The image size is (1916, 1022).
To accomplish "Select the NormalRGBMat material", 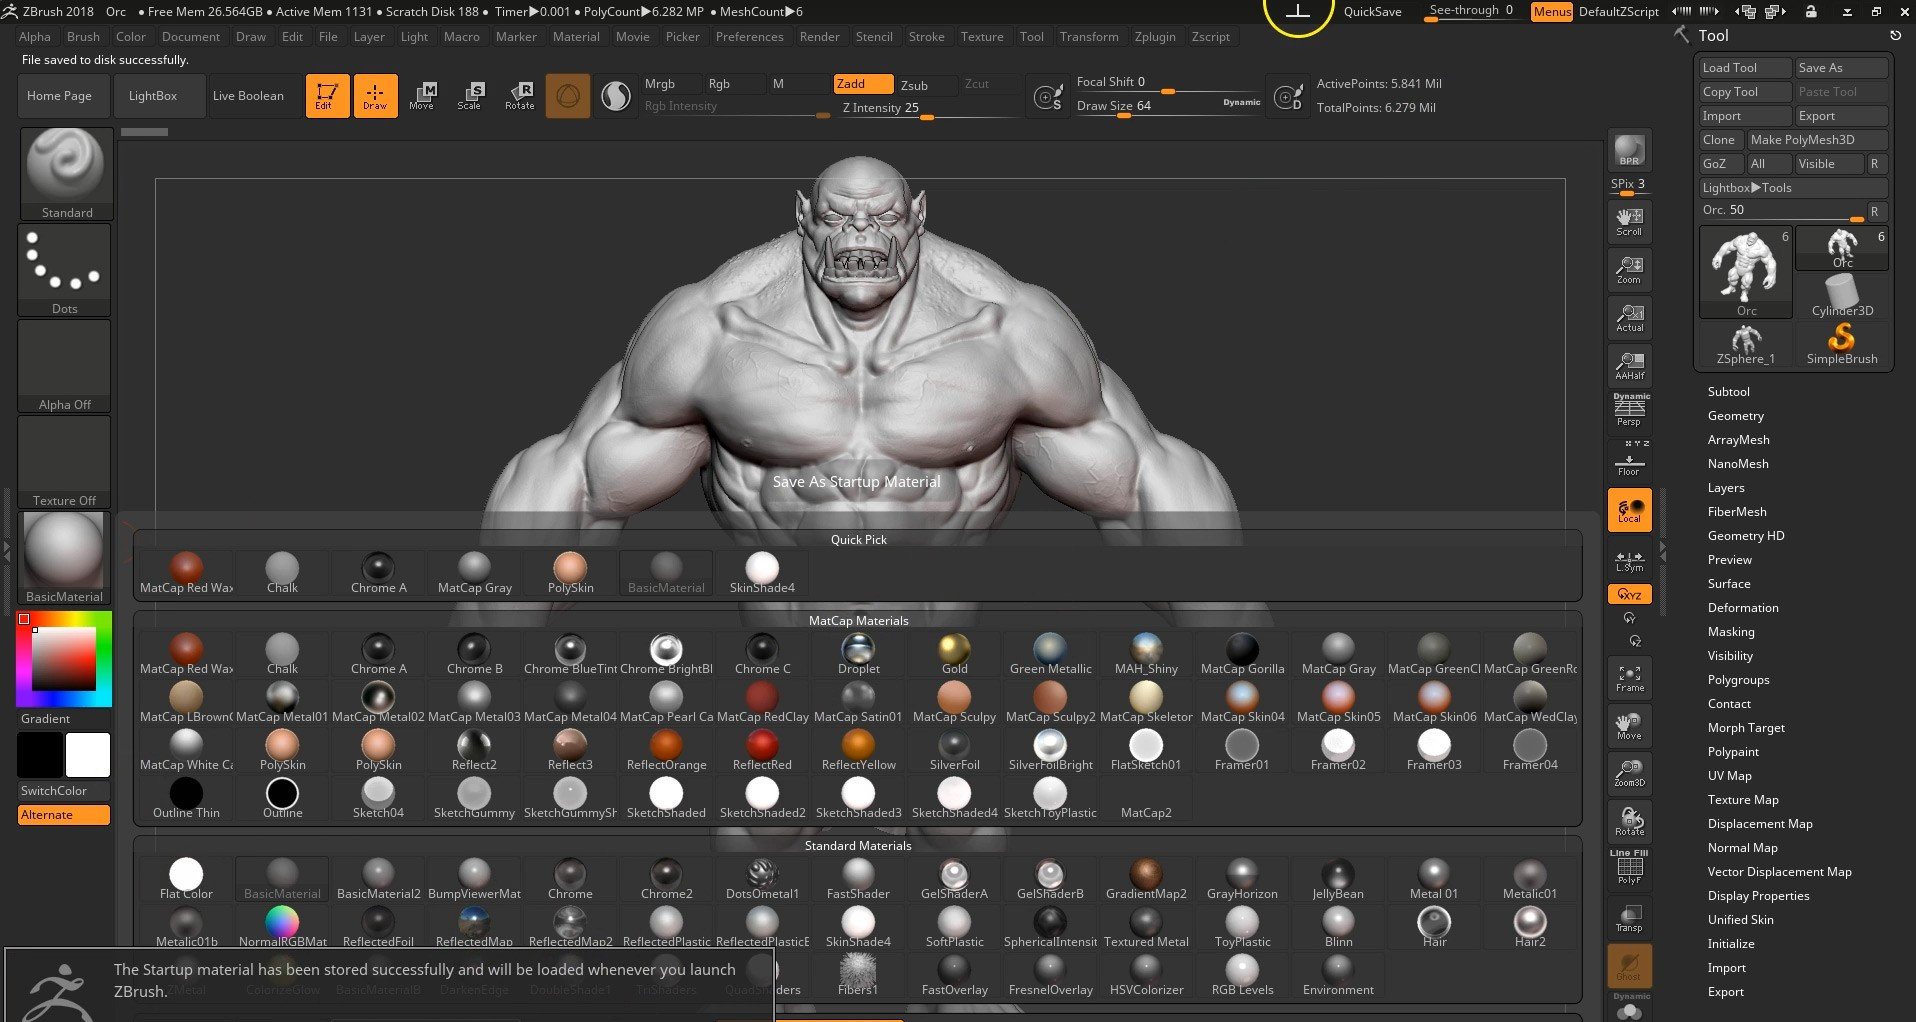I will point(282,928).
